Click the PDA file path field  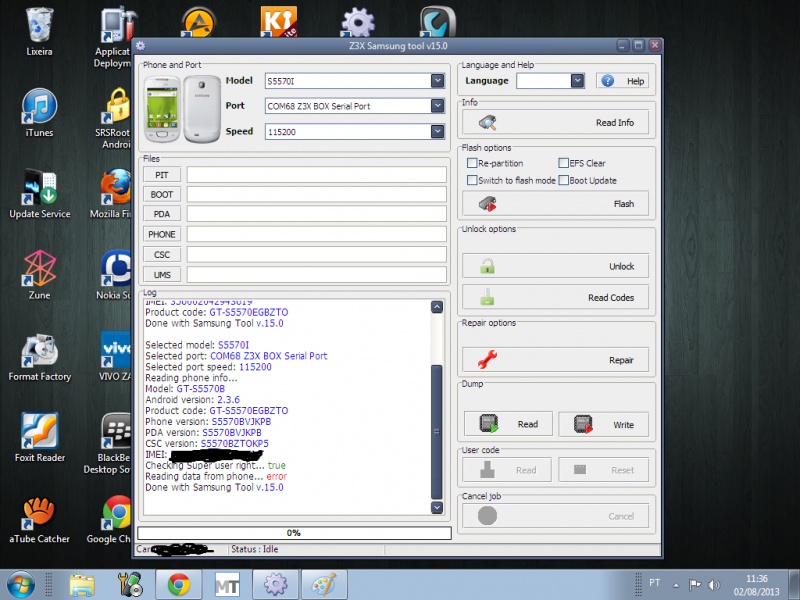pyautogui.click(x=316, y=214)
